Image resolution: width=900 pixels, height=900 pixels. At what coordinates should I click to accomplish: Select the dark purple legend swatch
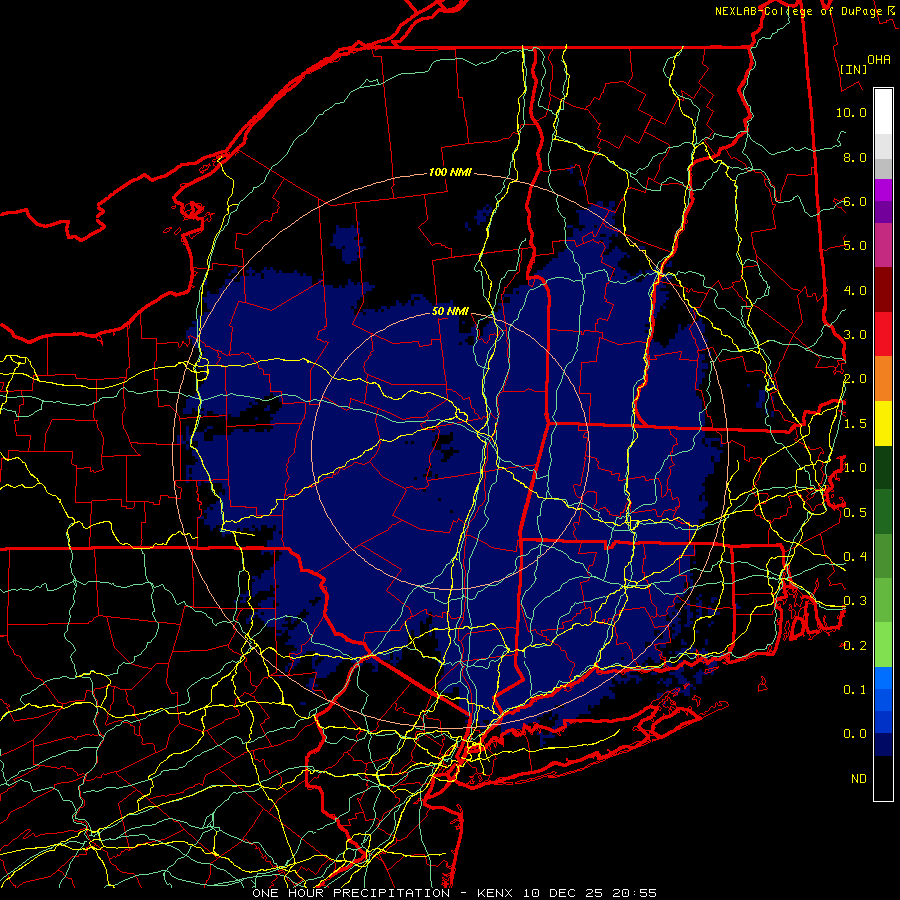click(x=883, y=212)
